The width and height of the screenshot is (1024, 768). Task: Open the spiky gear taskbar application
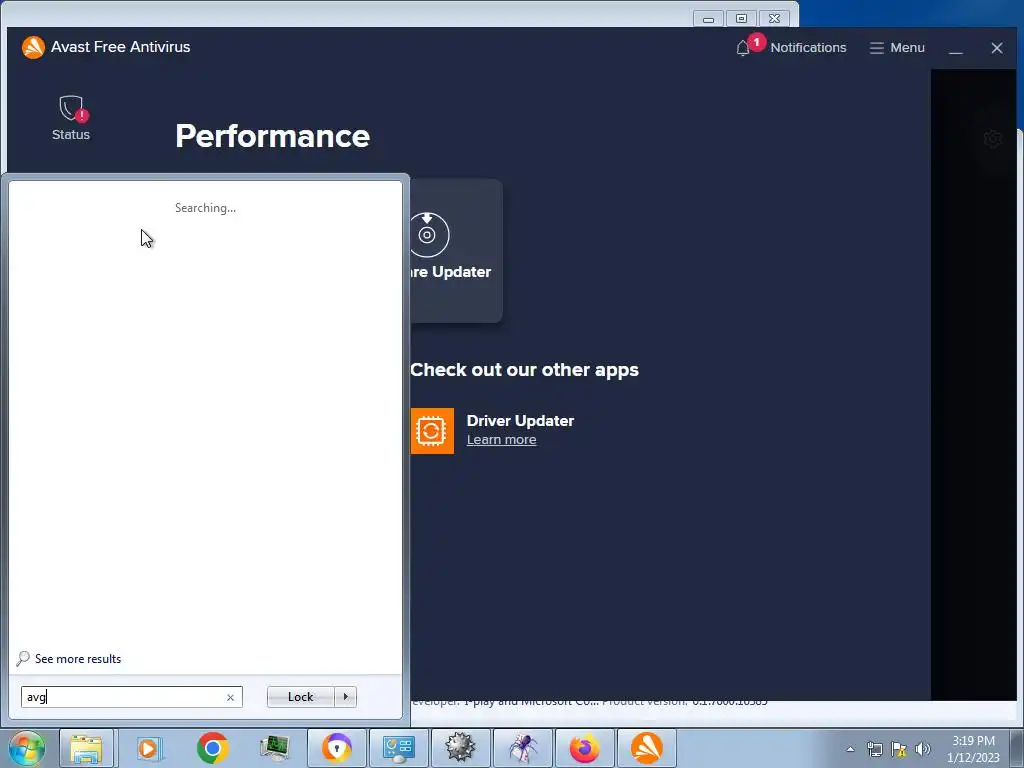pyautogui.click(x=460, y=748)
